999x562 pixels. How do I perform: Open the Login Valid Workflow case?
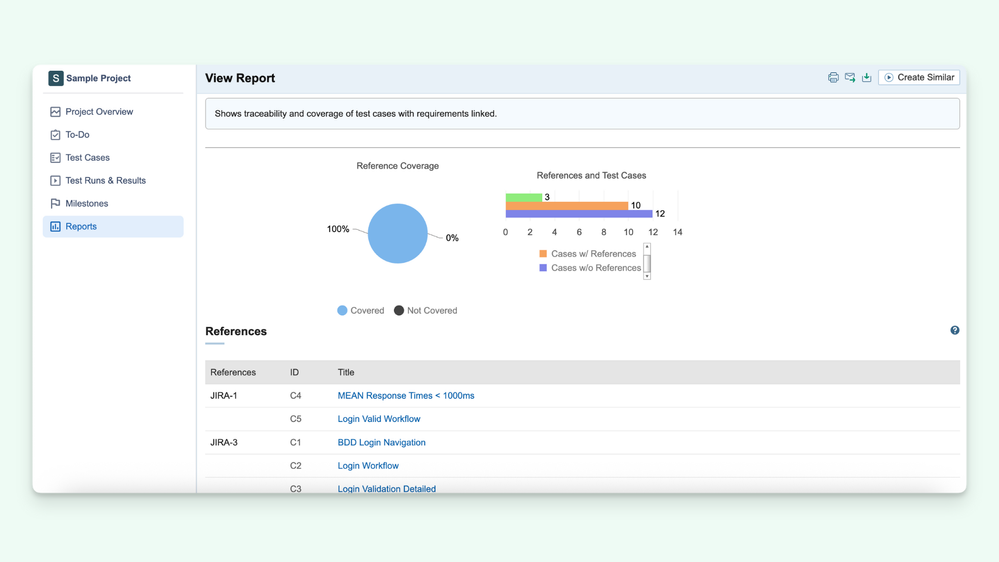tap(379, 419)
